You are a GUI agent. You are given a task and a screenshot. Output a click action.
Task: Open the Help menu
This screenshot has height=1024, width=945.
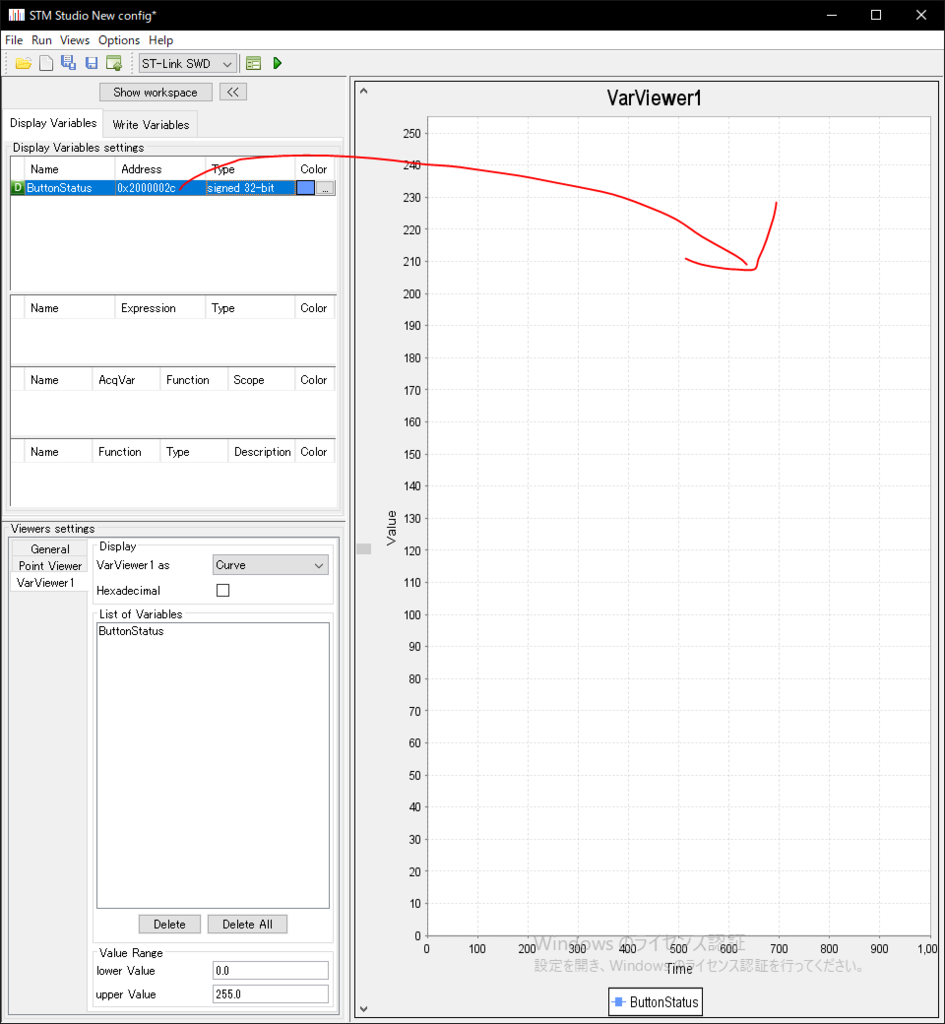(x=161, y=40)
